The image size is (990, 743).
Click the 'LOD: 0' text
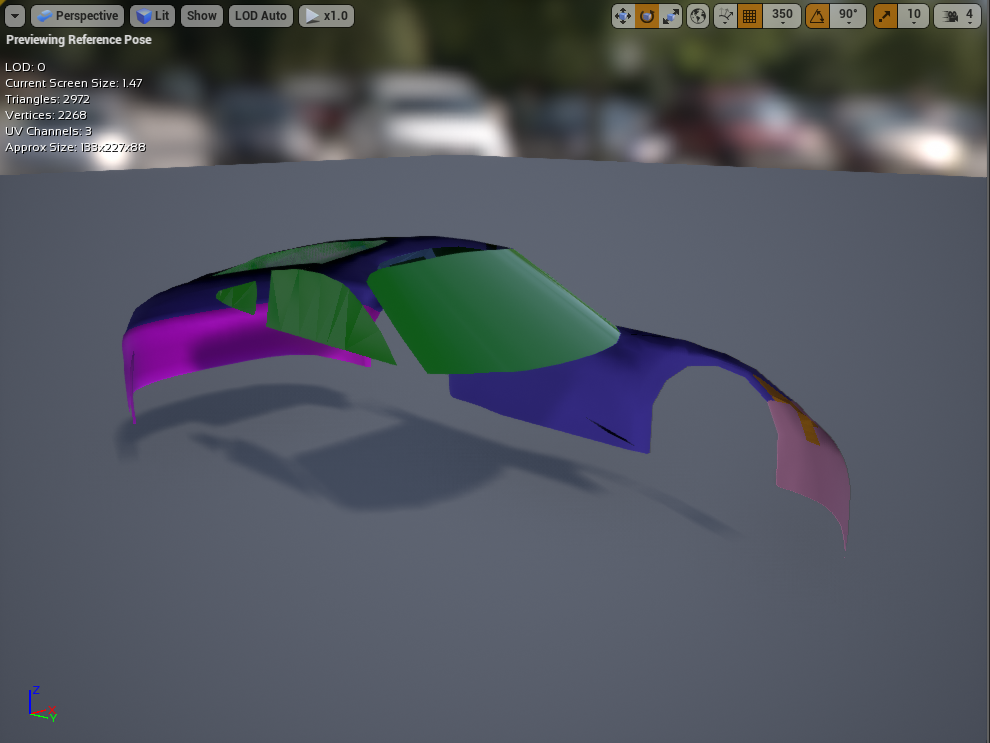tap(25, 67)
